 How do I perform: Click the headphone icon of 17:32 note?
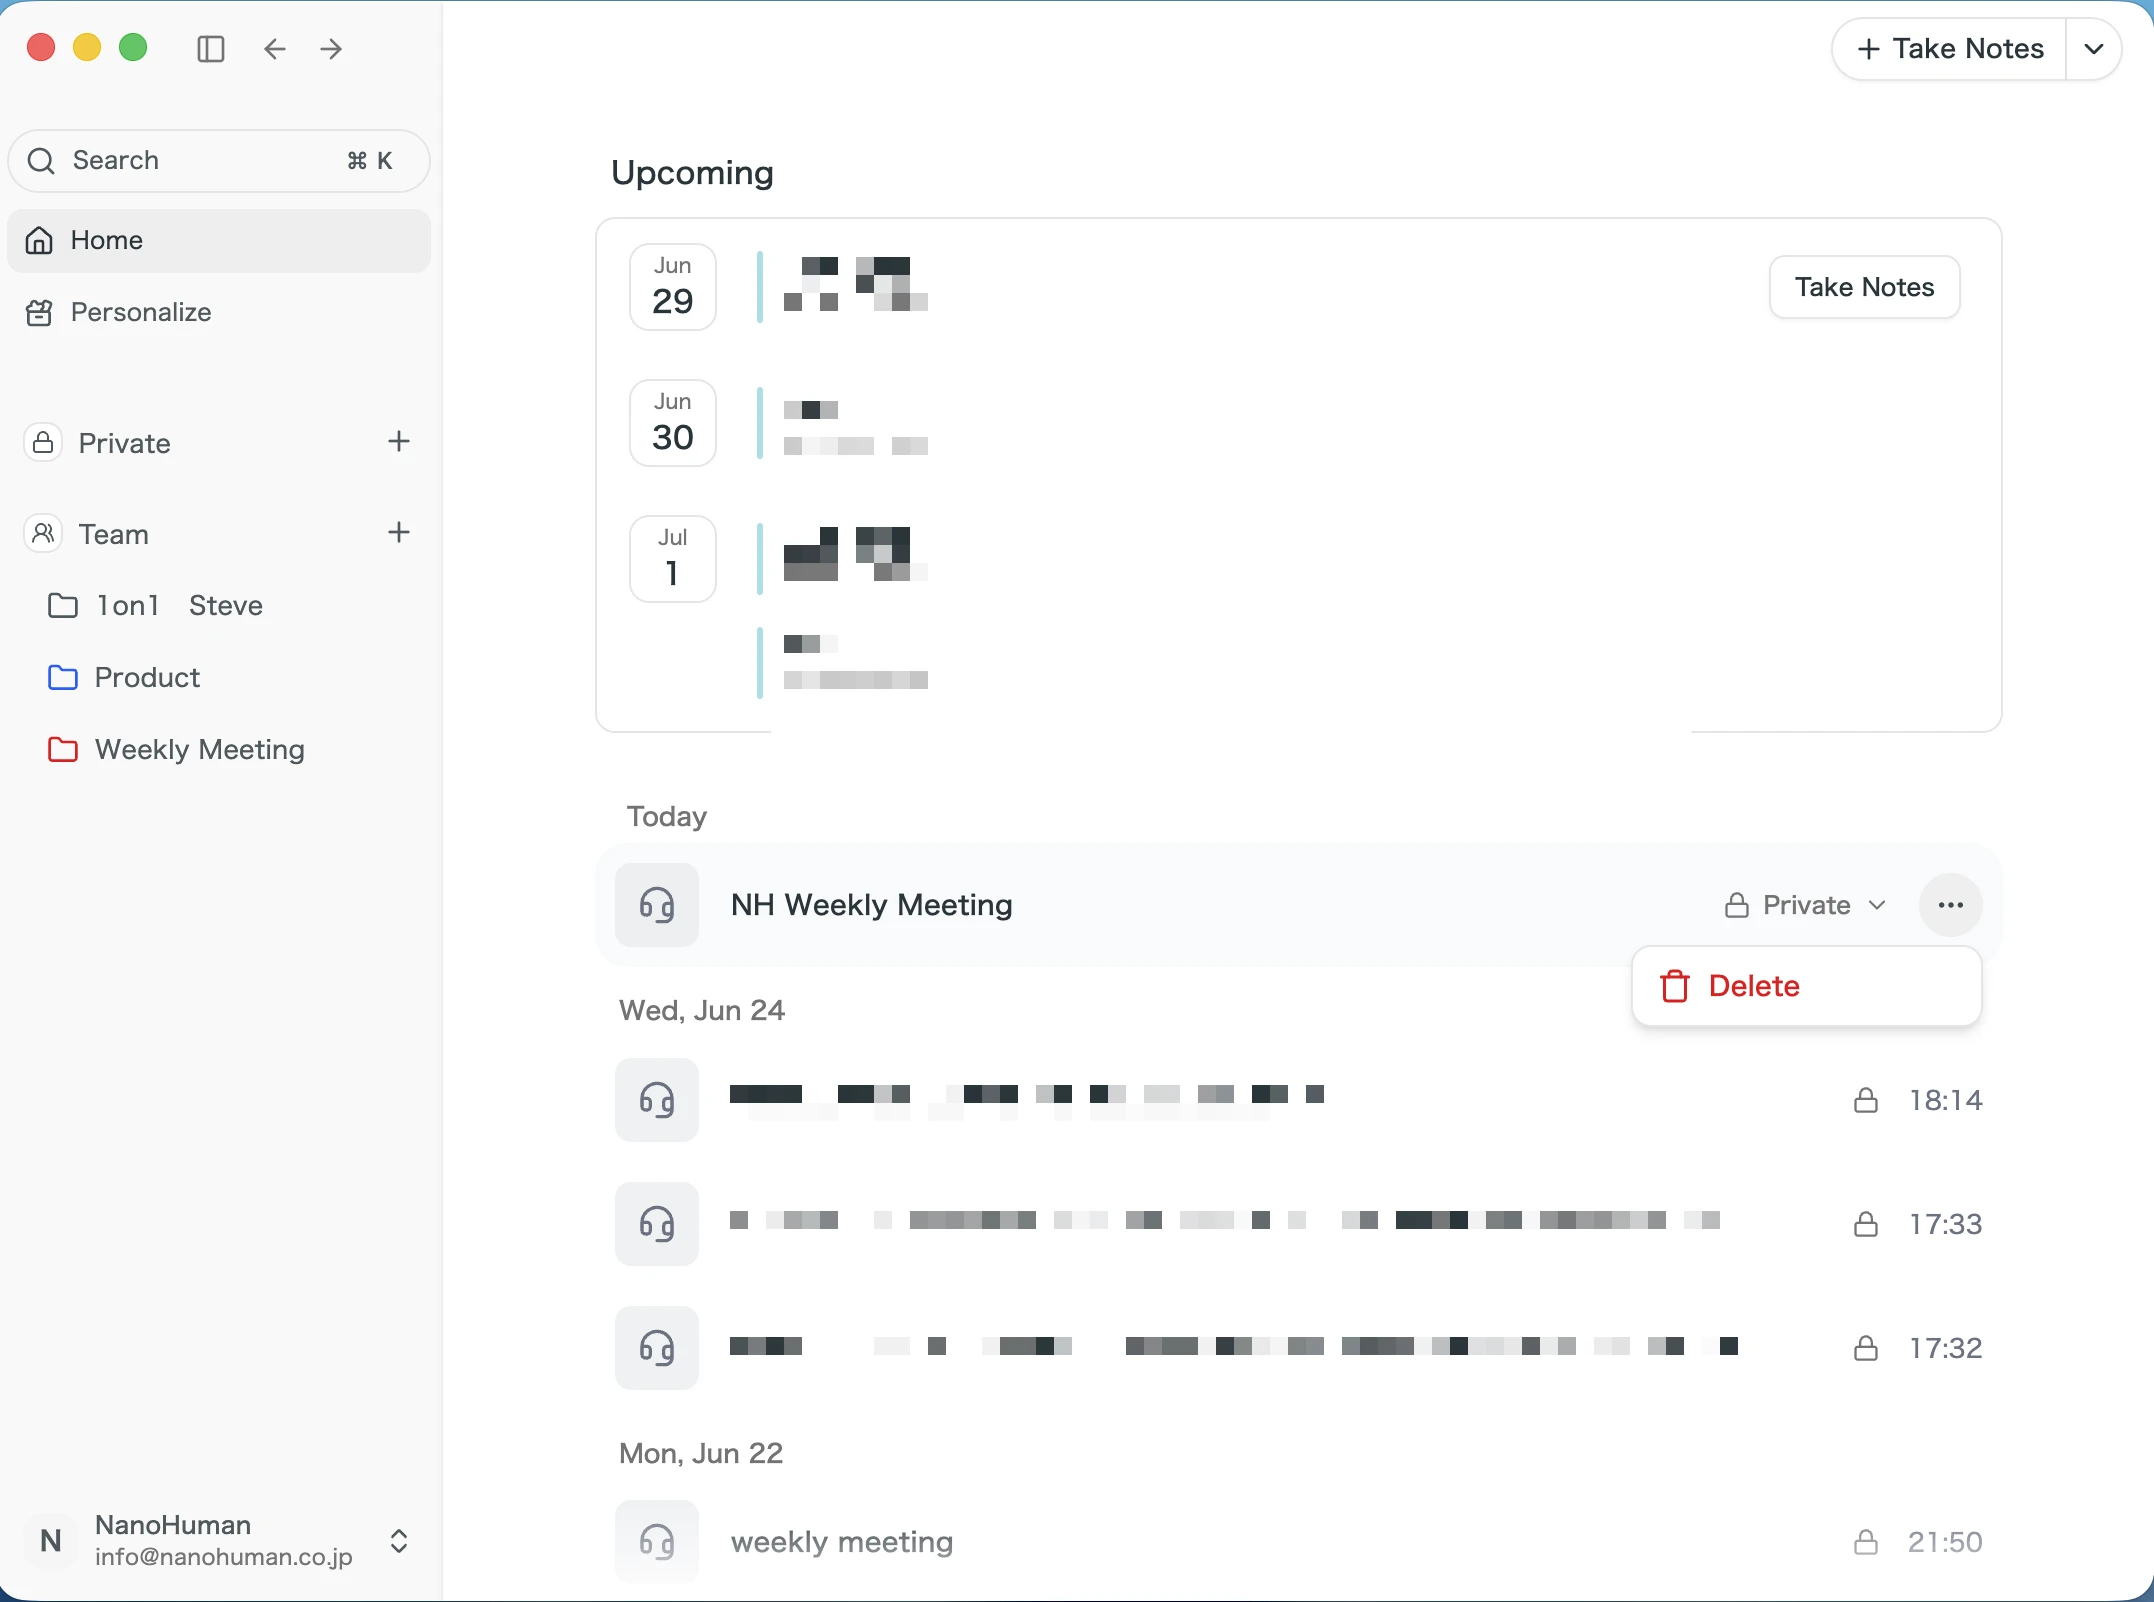point(657,1348)
